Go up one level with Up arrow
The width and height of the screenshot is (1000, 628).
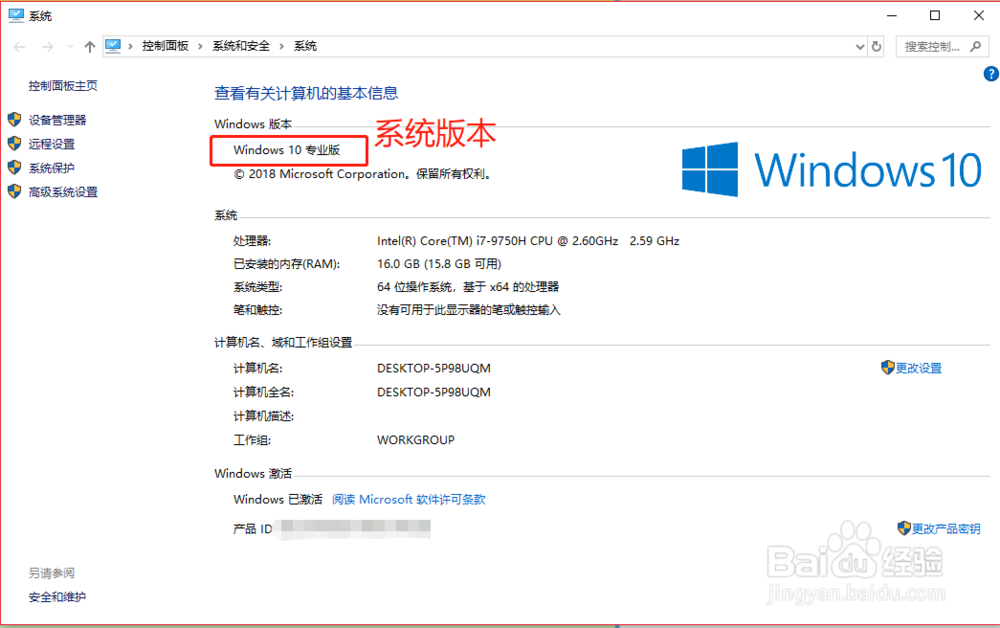(x=90, y=47)
